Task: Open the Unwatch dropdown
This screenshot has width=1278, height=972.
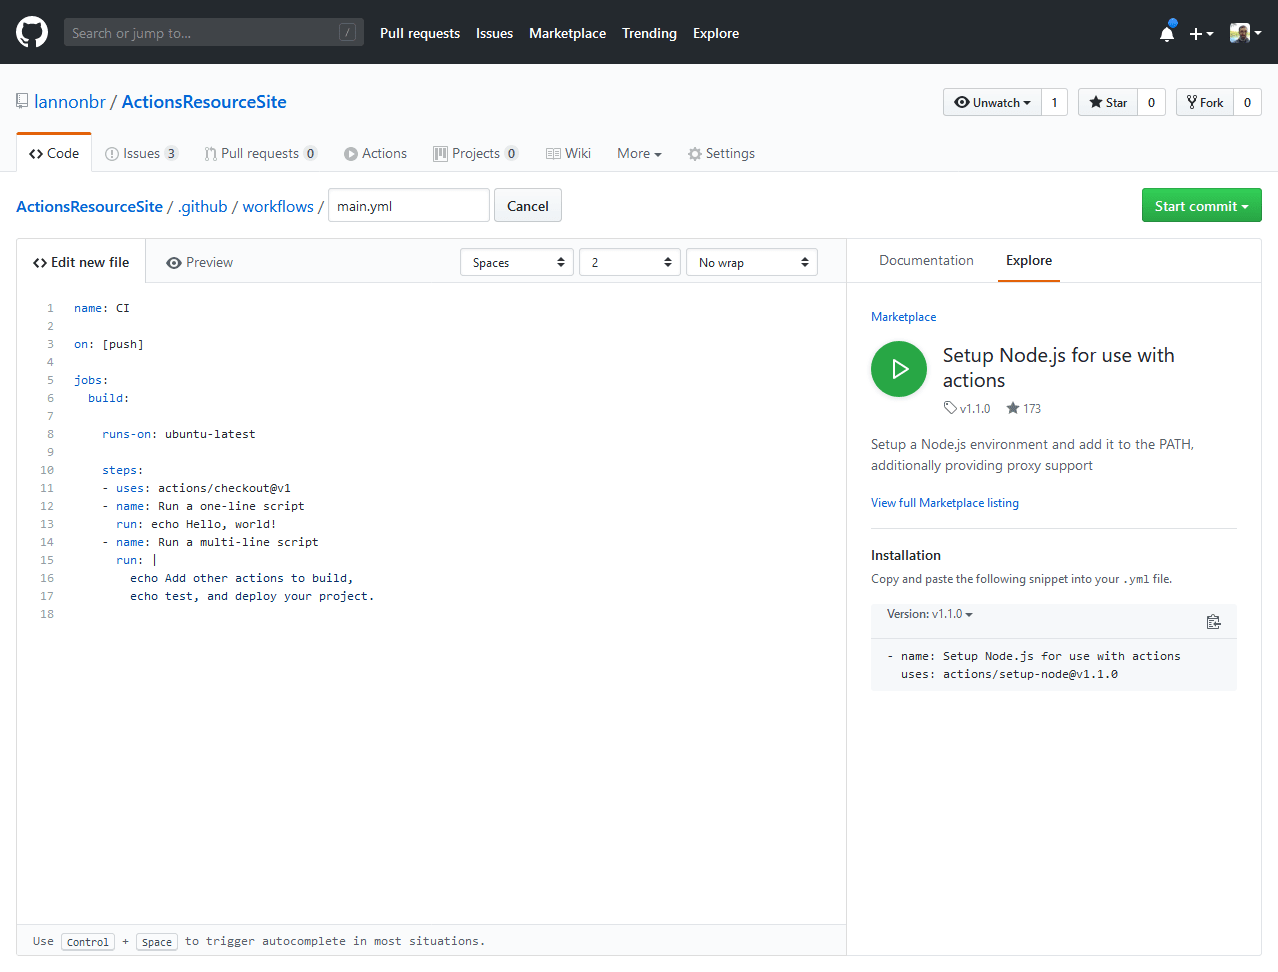Action: 992,102
